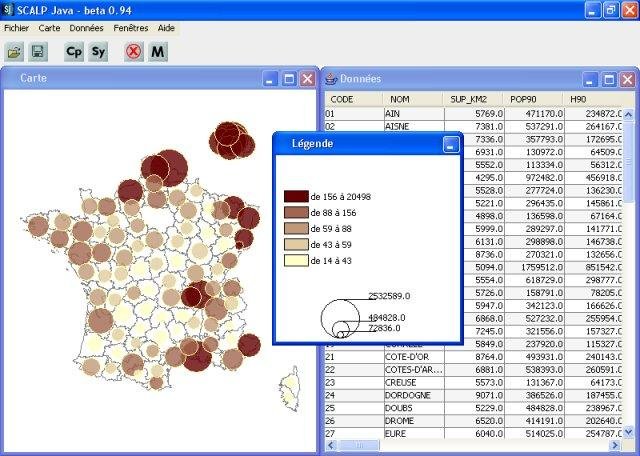Open the Fenêtres menu
Screen dimensions: 640x456
point(131,28)
